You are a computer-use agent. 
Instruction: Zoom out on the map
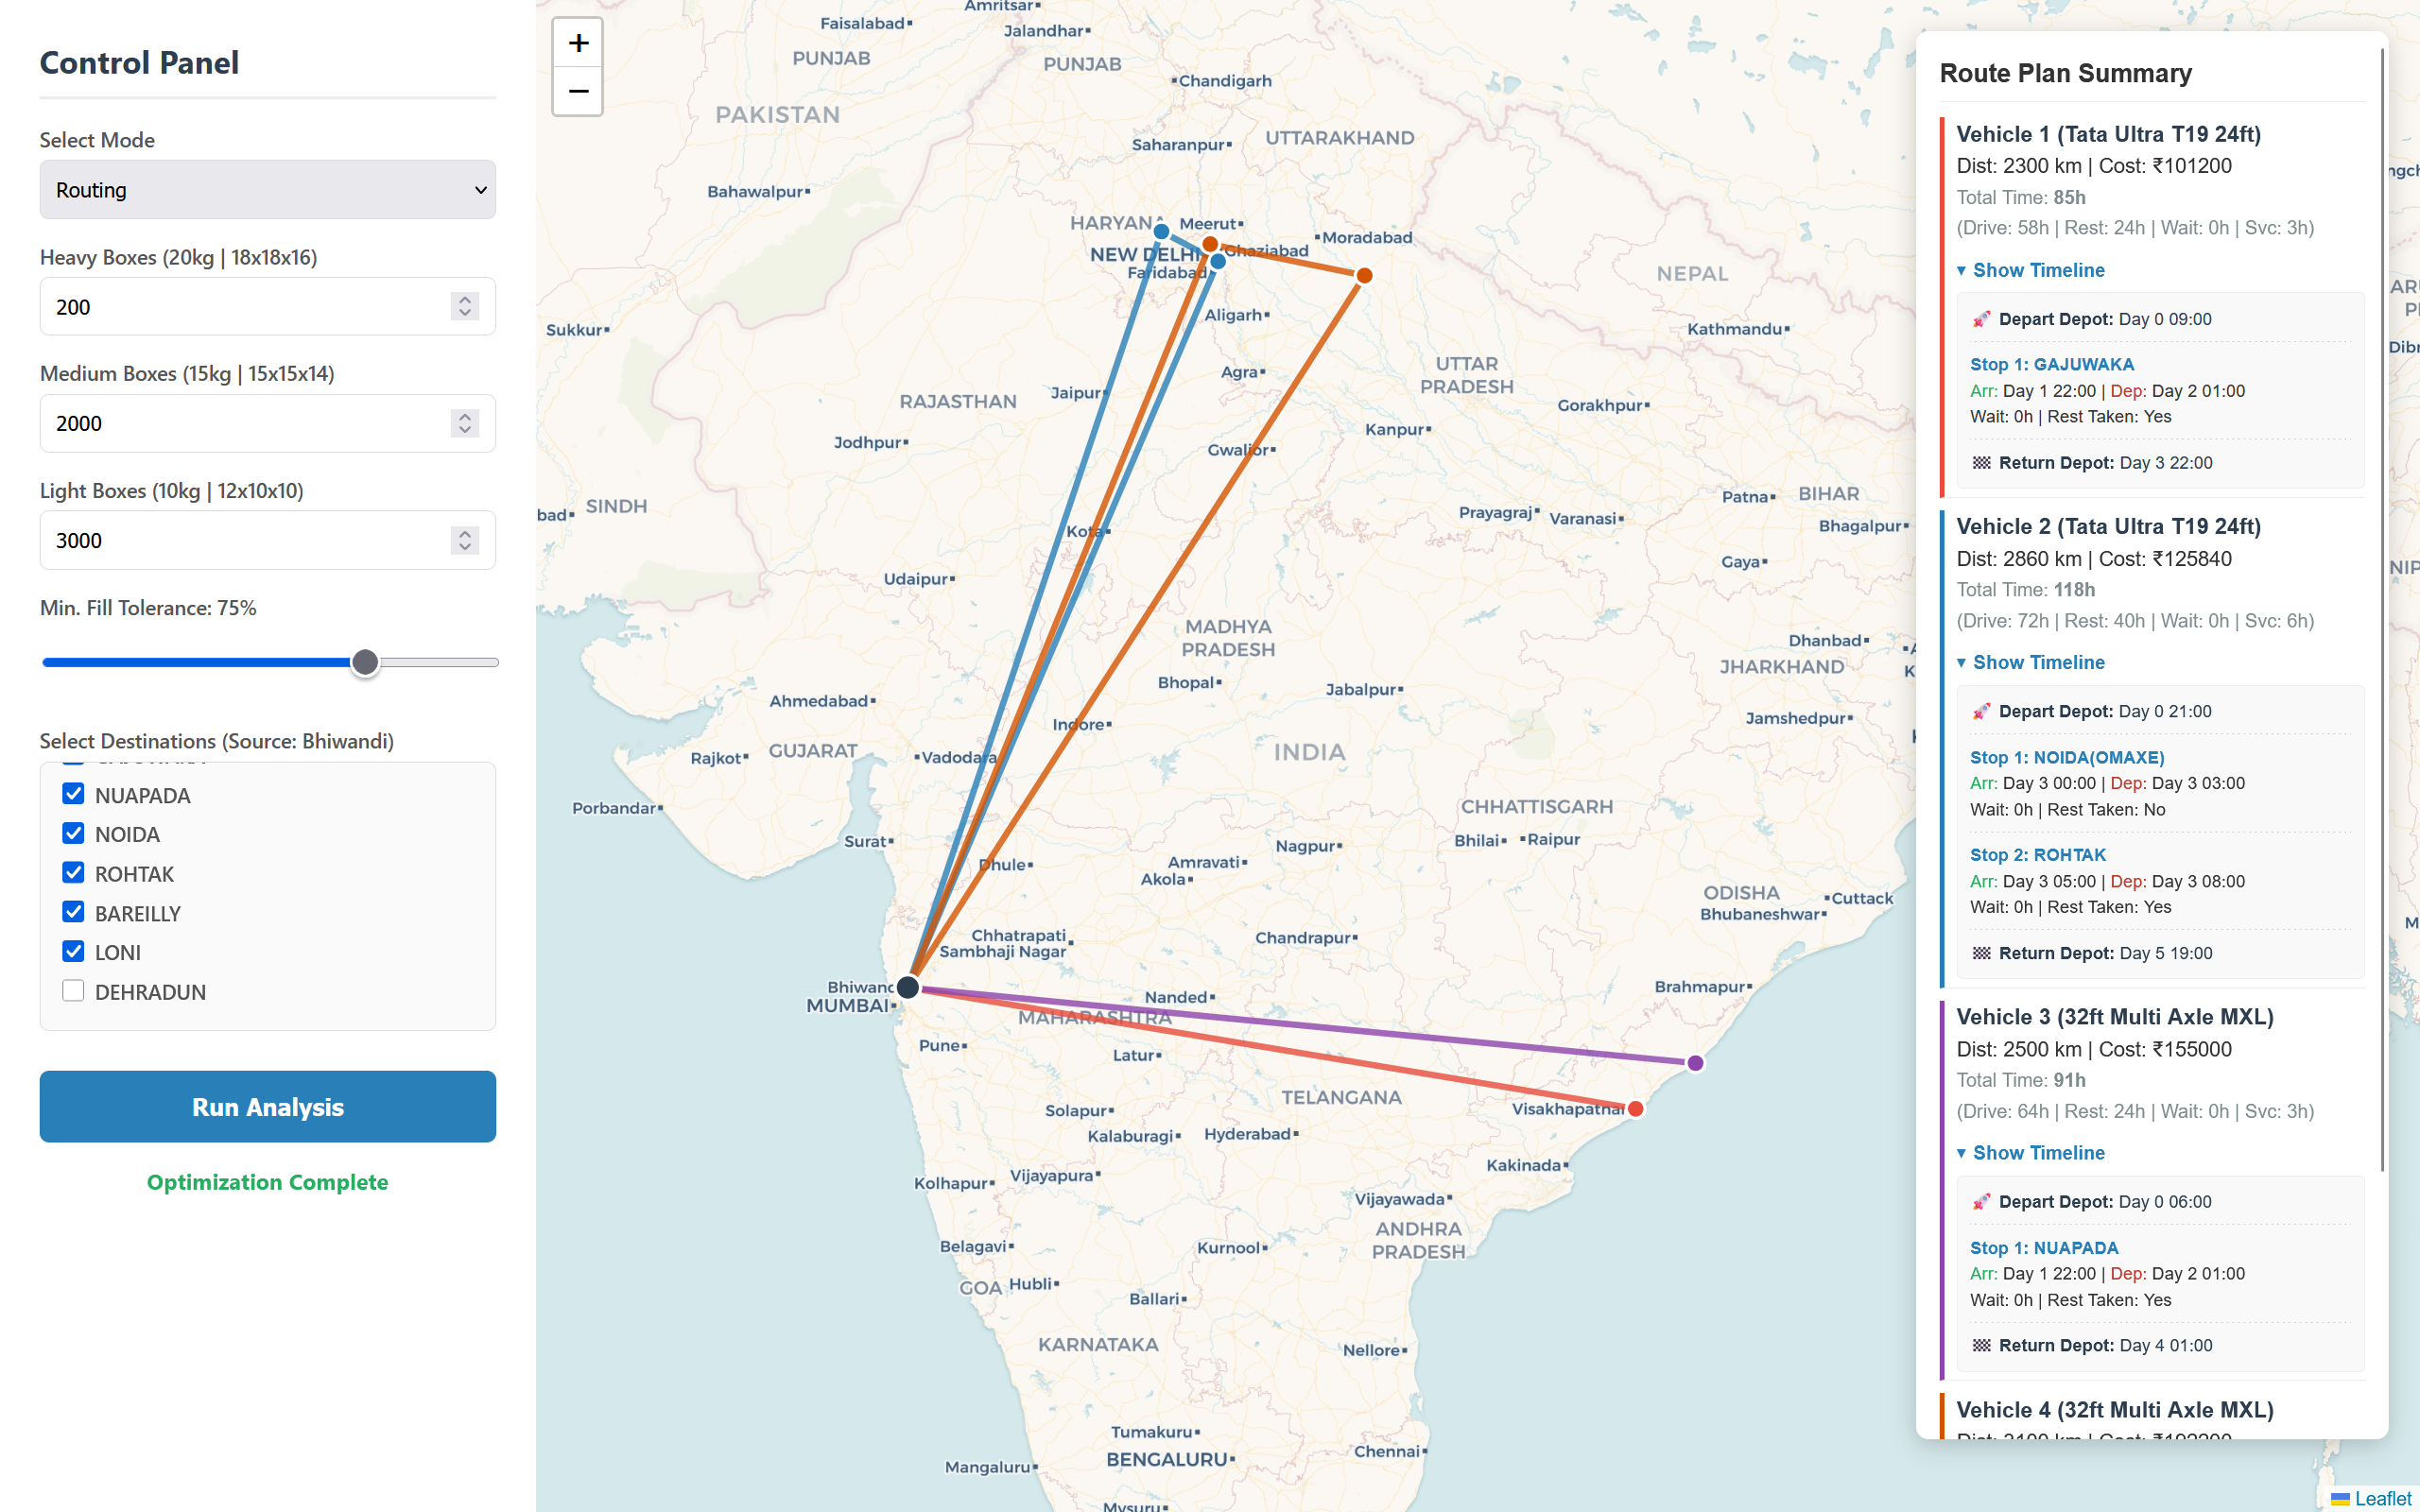[578, 91]
